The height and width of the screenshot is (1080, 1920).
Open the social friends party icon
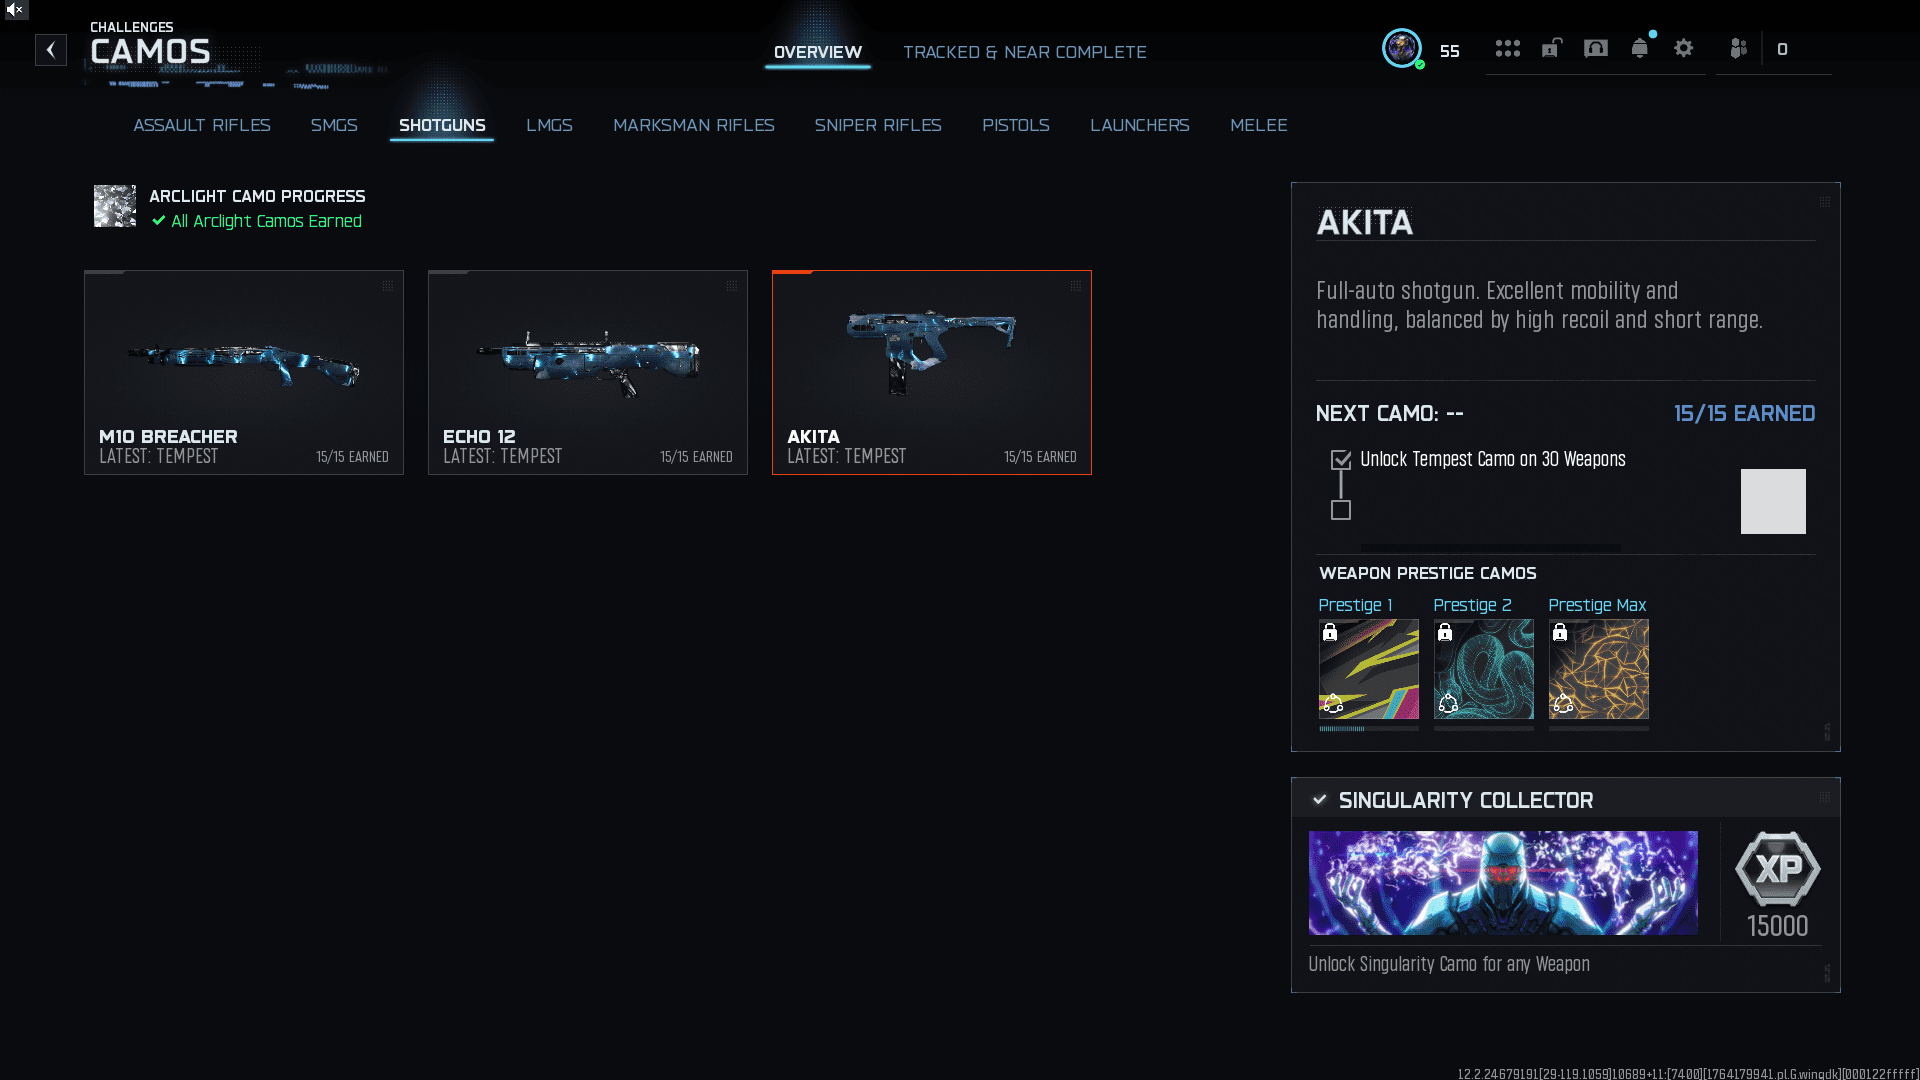click(1738, 49)
